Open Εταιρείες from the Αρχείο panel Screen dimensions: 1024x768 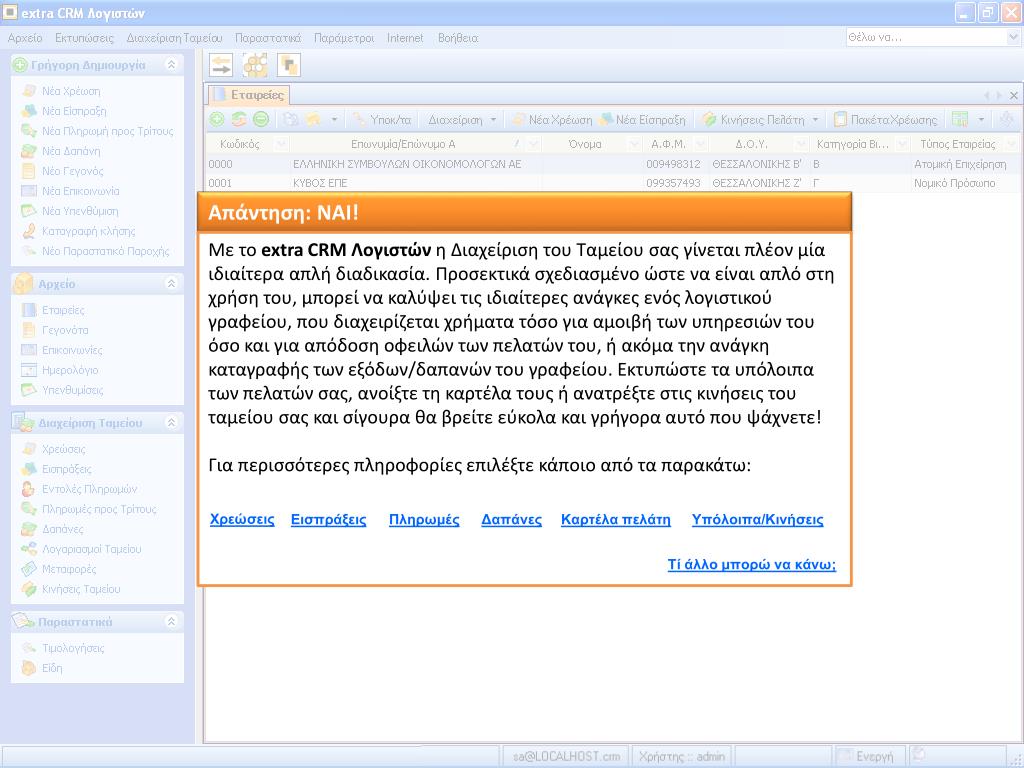[x=63, y=310]
